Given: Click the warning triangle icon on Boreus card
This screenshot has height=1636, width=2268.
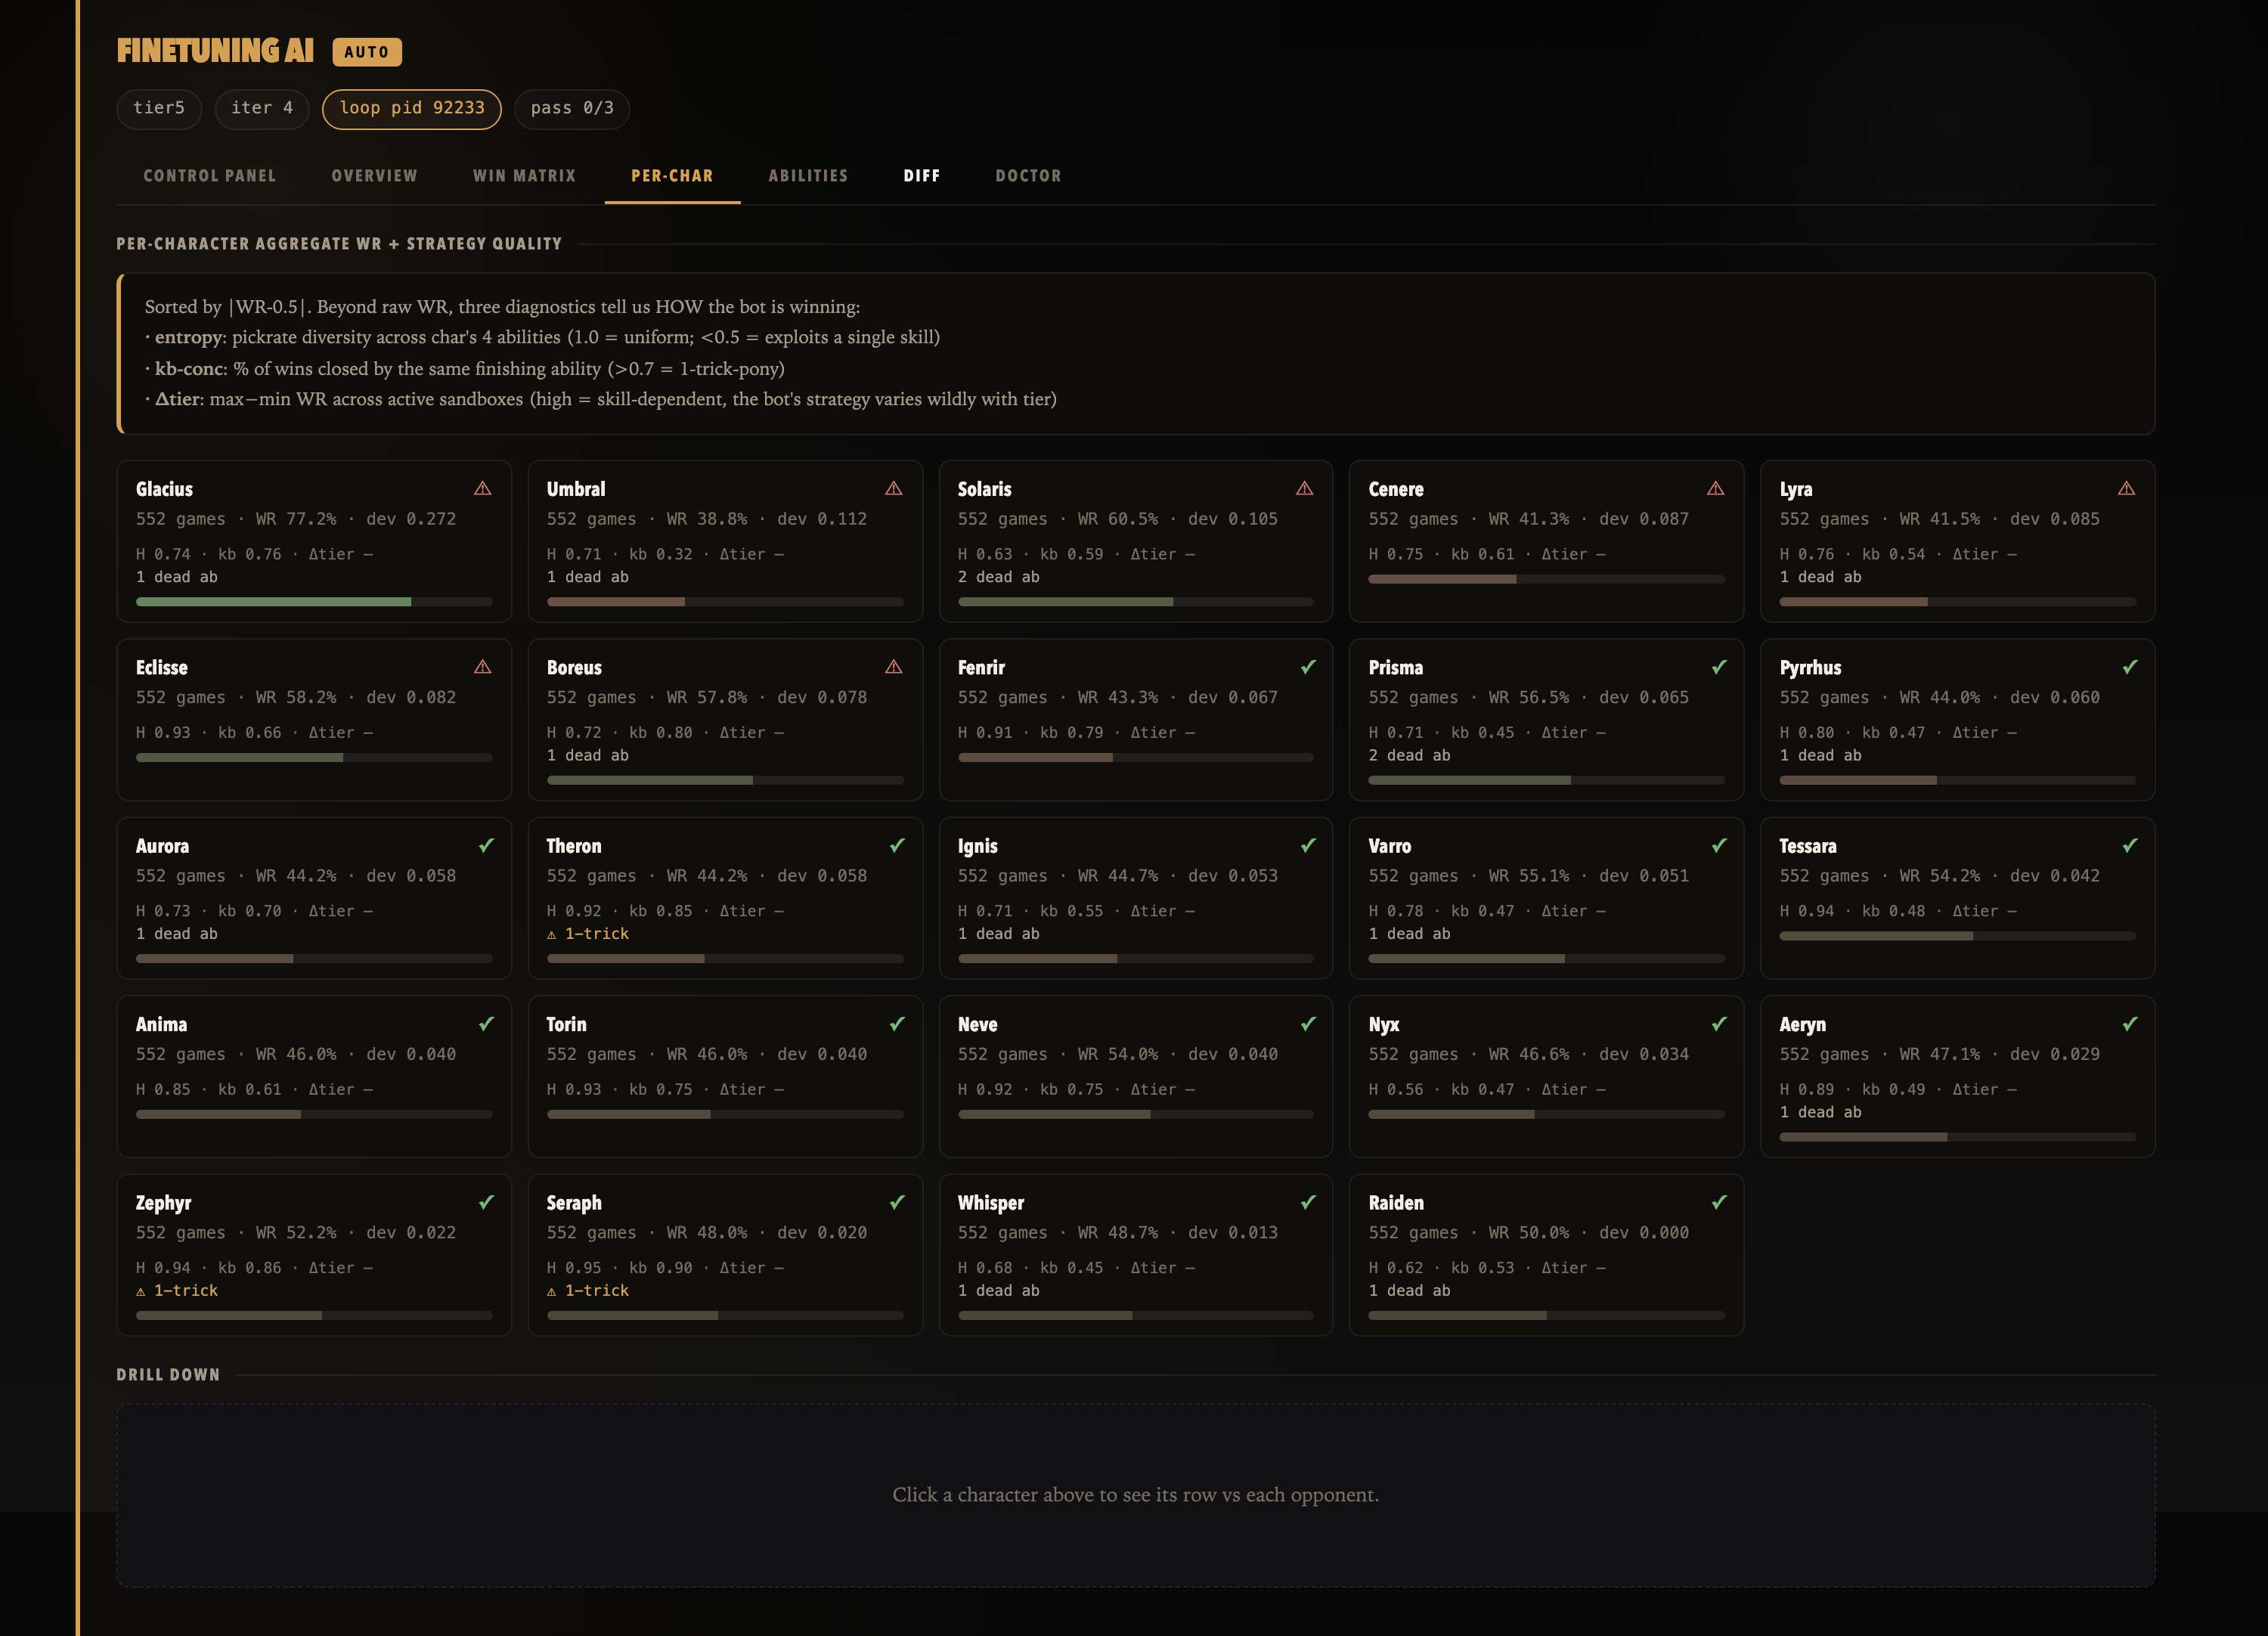Looking at the screenshot, I should [894, 666].
